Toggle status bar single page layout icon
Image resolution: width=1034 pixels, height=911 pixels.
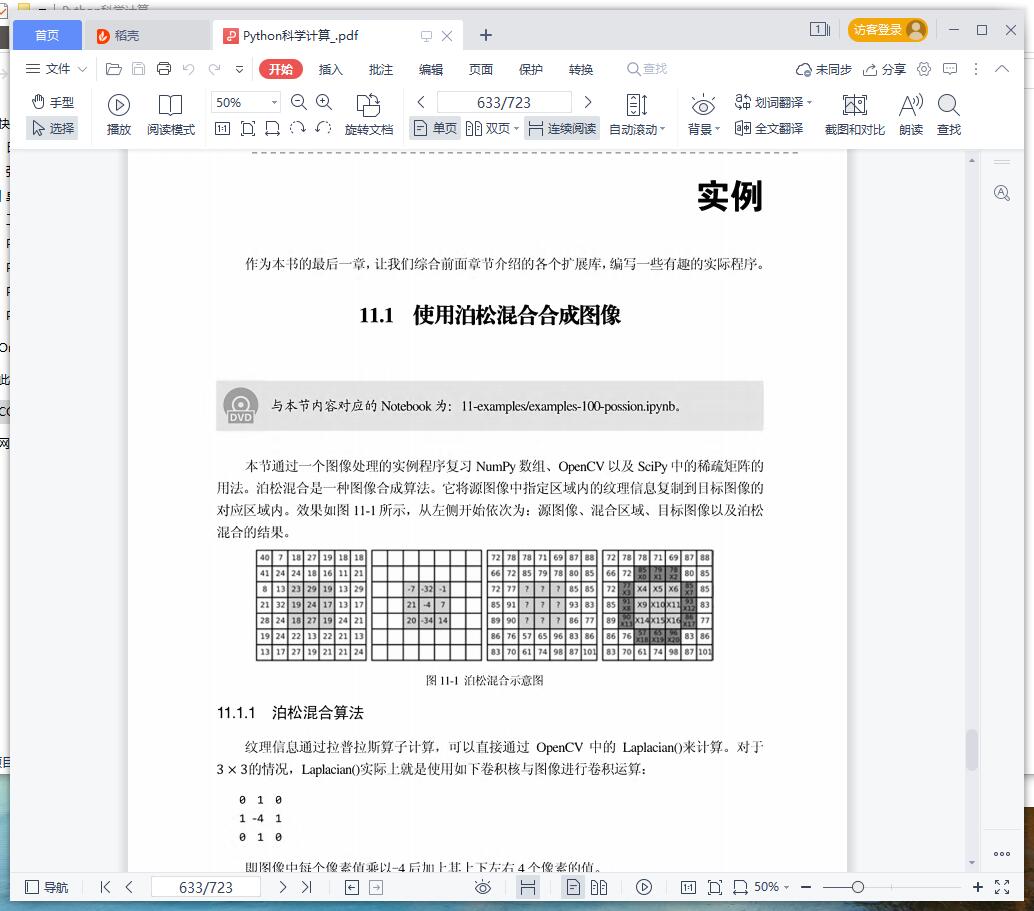pos(573,887)
